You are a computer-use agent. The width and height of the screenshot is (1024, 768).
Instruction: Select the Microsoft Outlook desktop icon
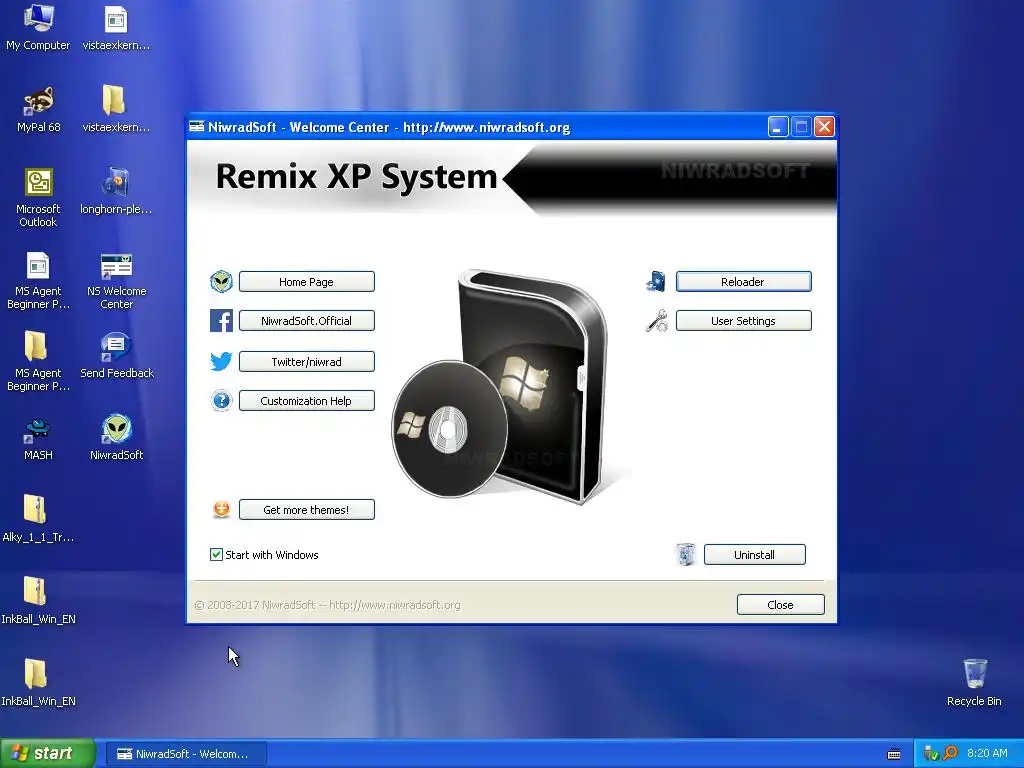(38, 197)
